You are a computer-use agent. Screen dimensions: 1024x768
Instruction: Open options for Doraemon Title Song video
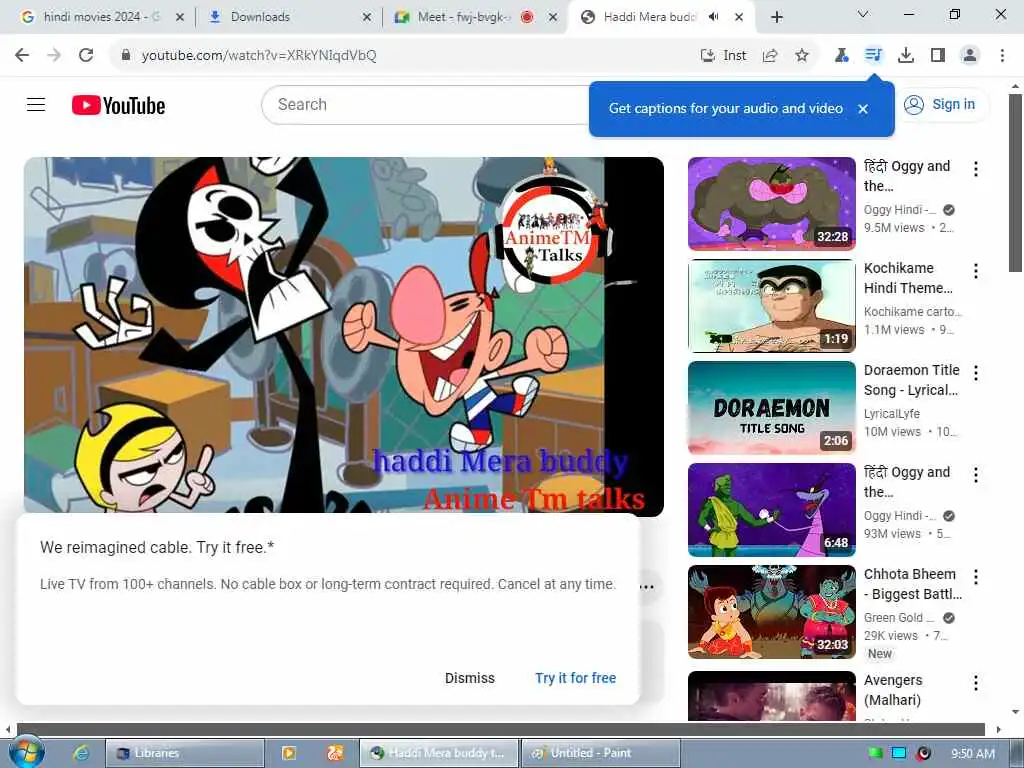[x=976, y=373]
